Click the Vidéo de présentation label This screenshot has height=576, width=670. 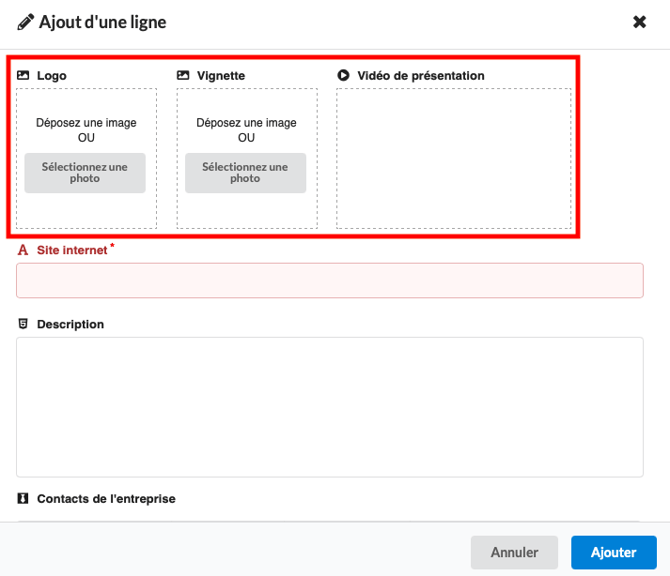click(420, 75)
